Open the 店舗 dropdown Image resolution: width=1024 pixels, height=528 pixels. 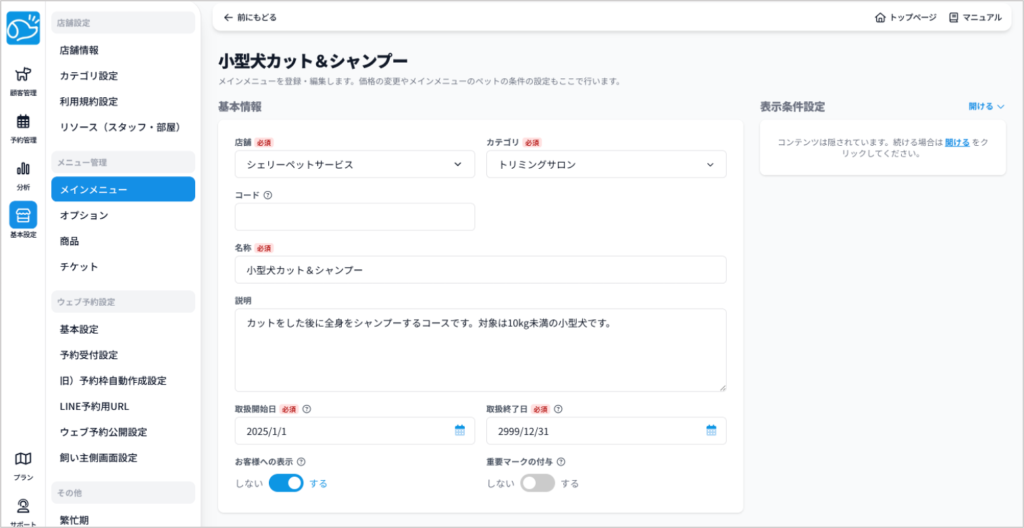click(354, 164)
